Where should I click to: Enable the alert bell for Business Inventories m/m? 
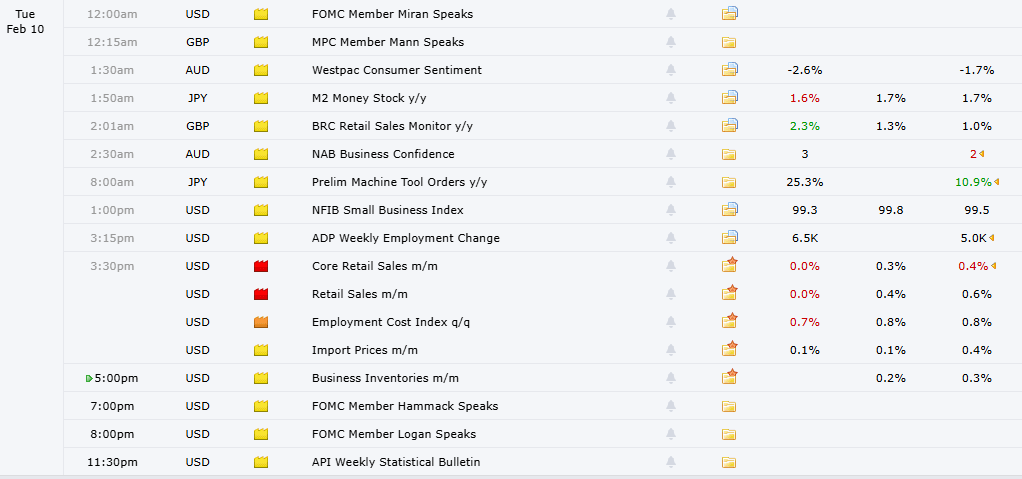(x=671, y=378)
